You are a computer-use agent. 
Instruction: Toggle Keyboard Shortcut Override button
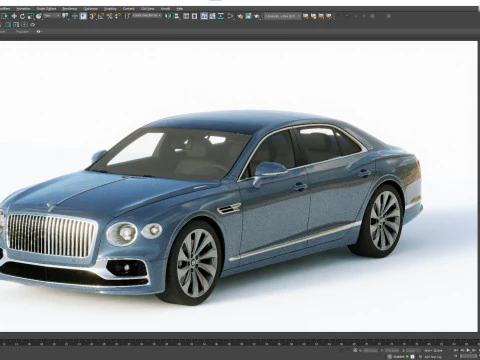[x=83, y=16]
